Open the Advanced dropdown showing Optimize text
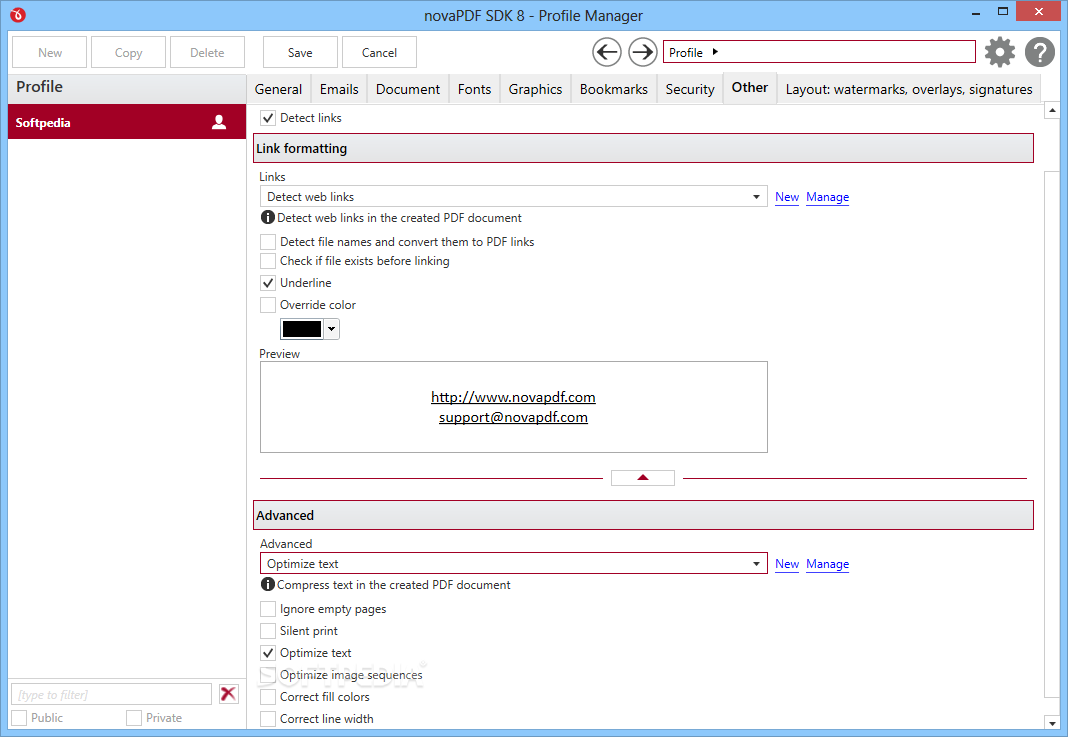 tap(514, 563)
